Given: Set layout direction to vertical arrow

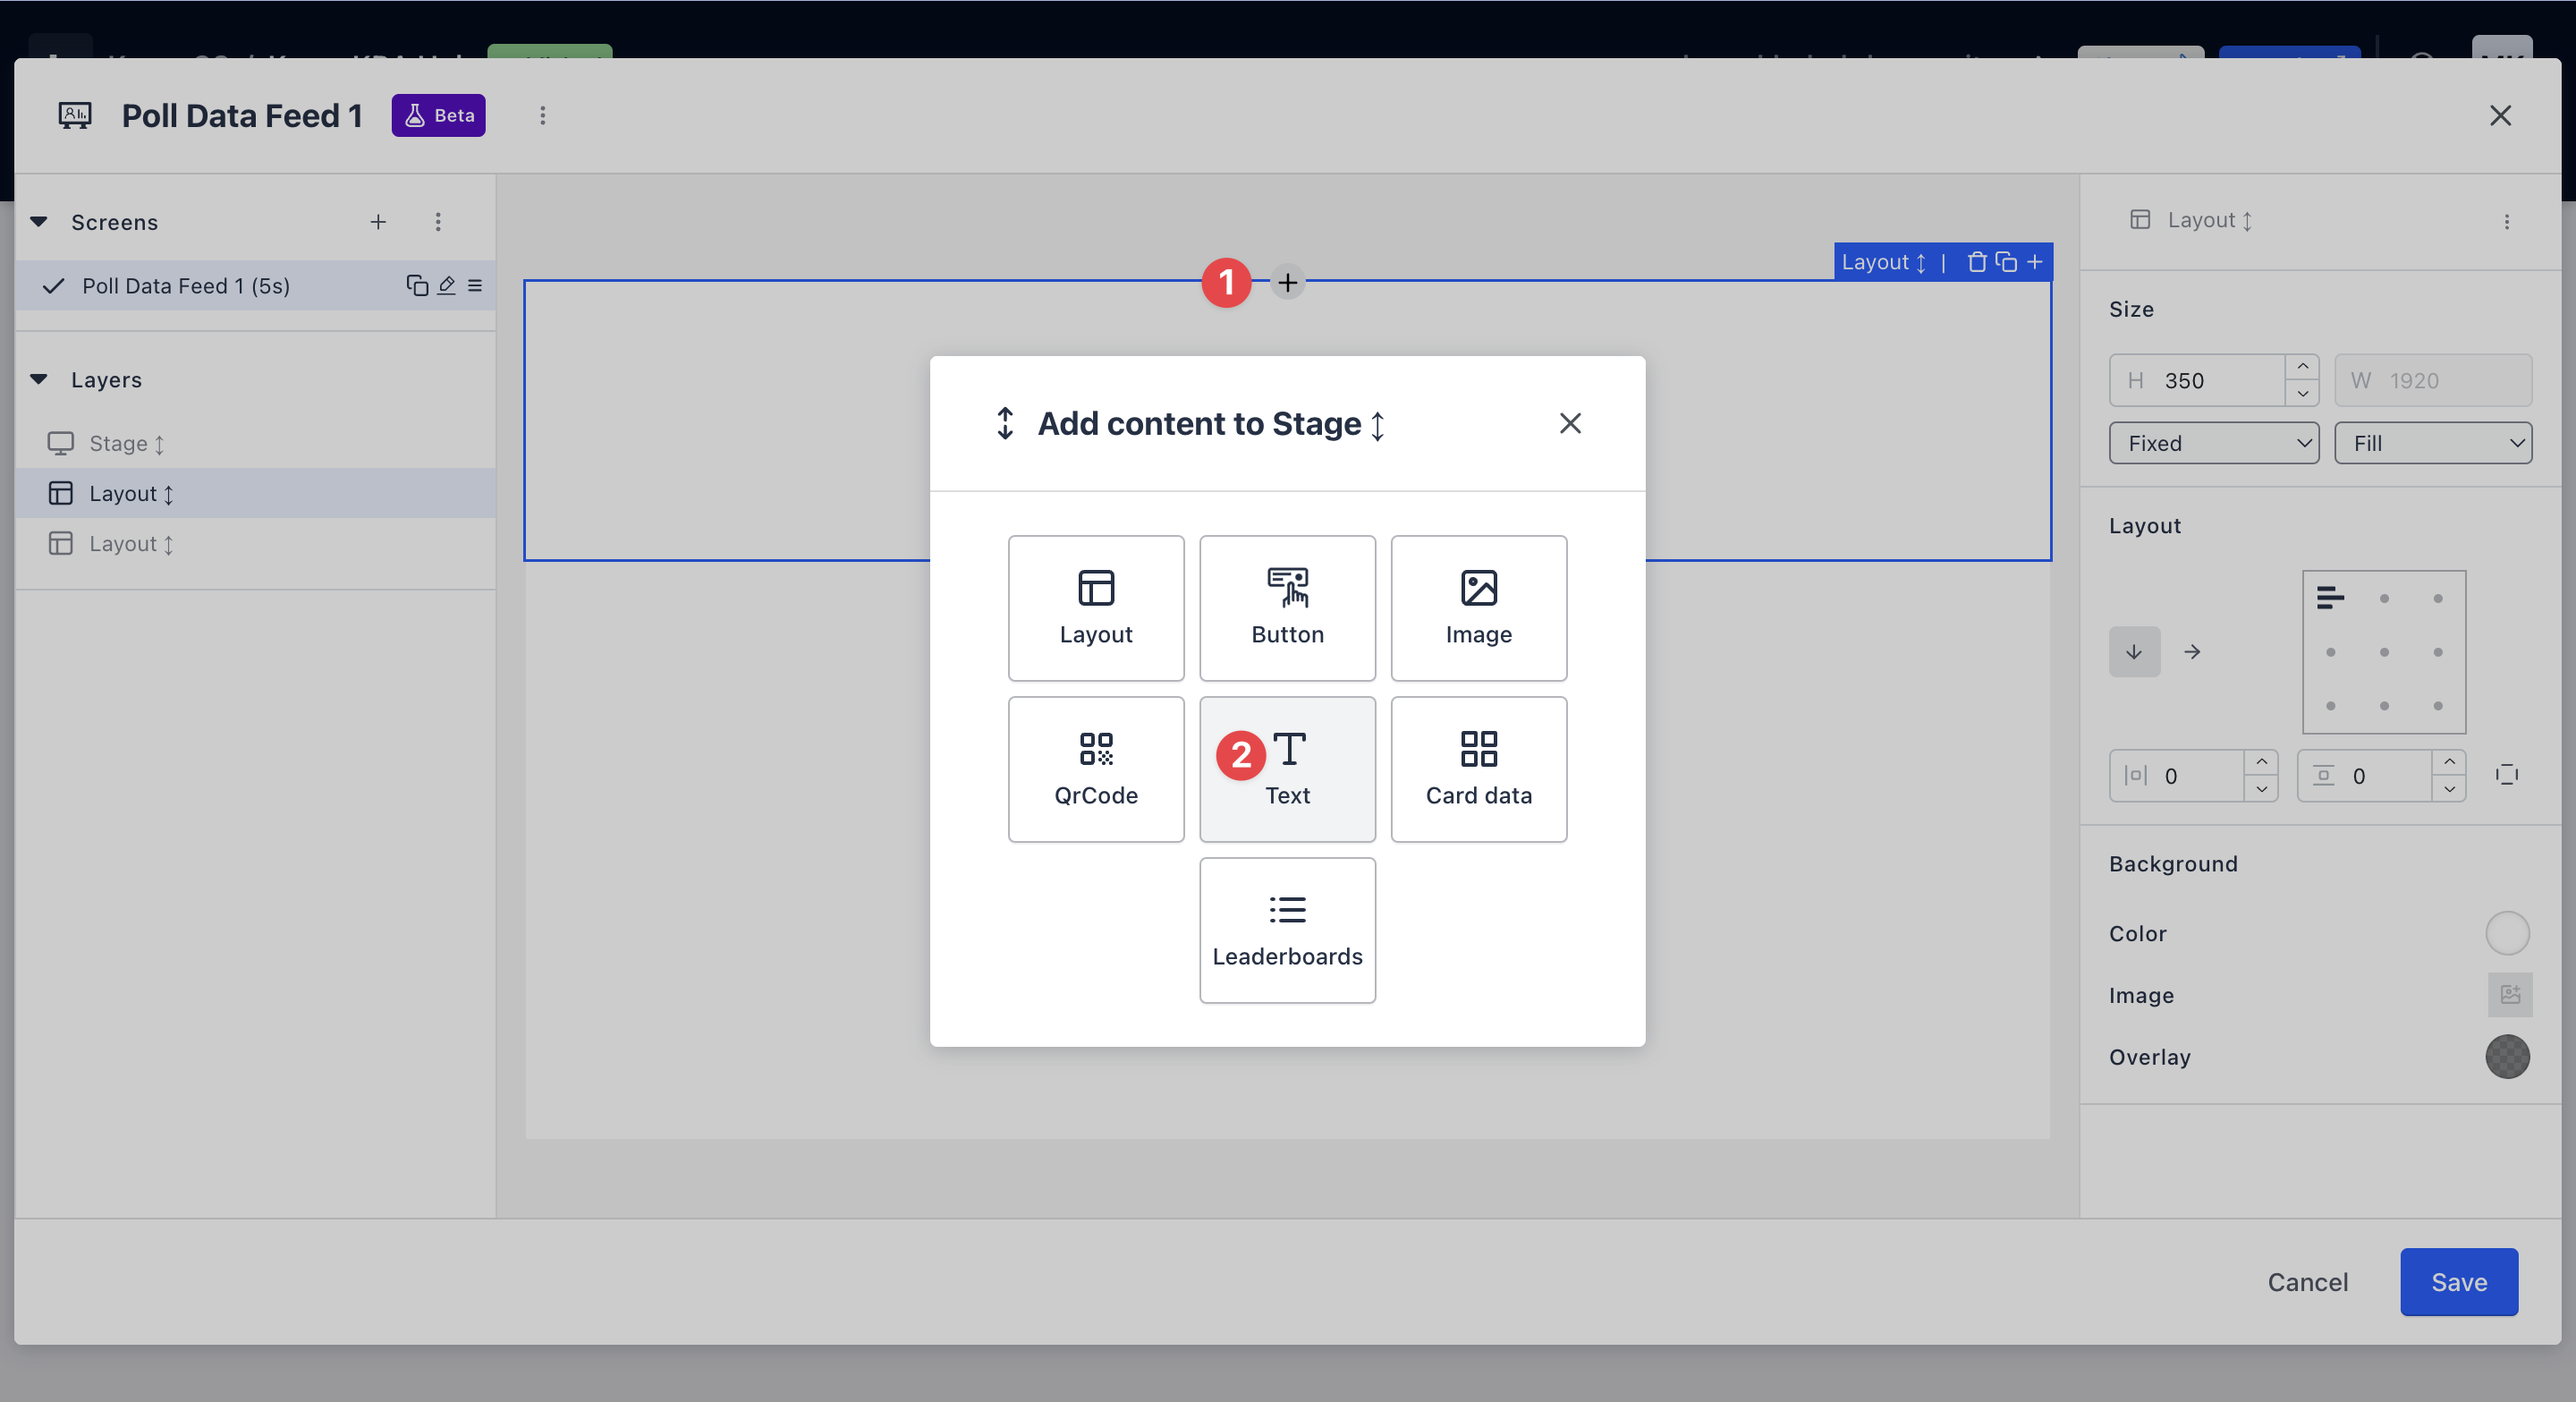Looking at the screenshot, I should [x=2134, y=652].
